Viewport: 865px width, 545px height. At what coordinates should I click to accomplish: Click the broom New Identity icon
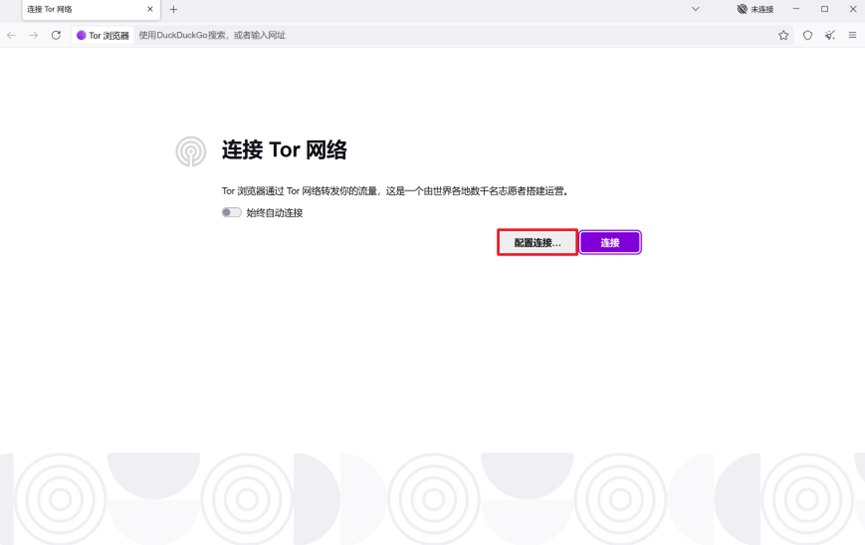point(830,35)
